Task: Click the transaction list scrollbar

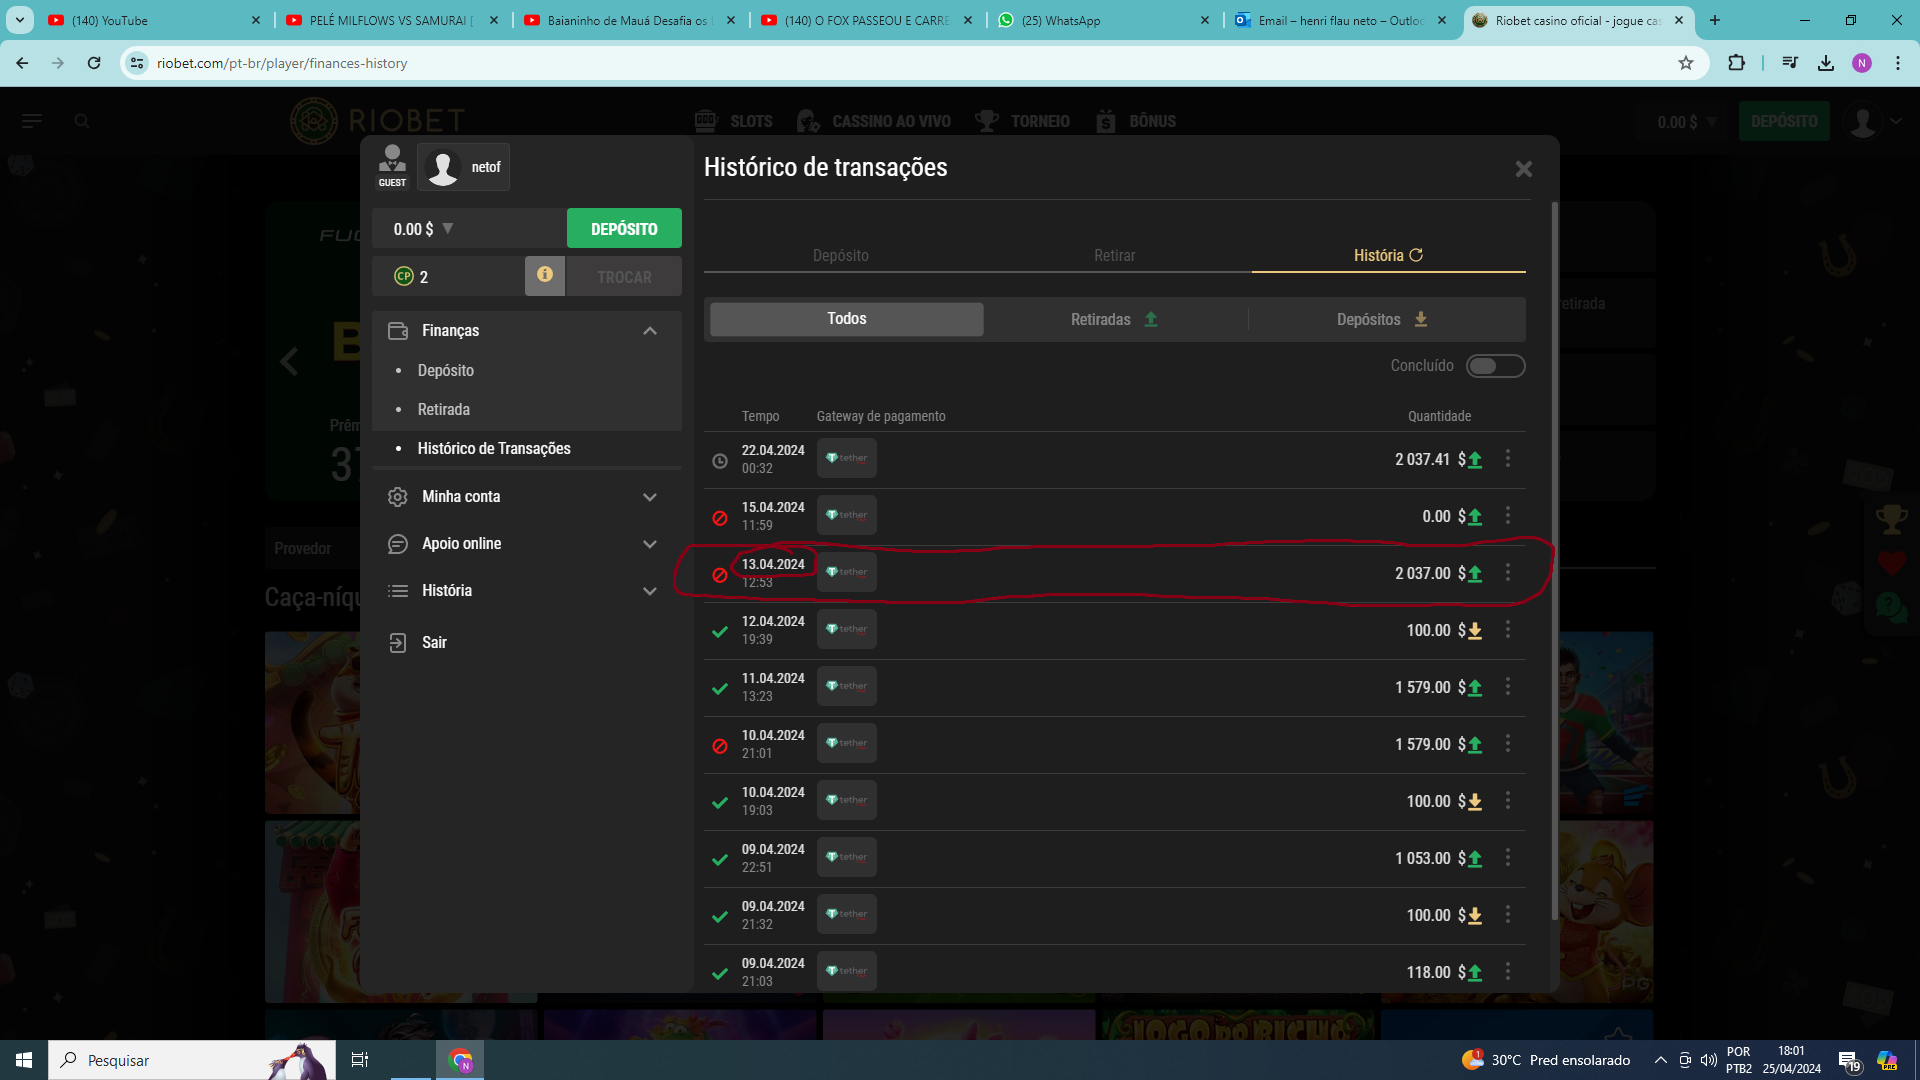Action: [x=1554, y=560]
